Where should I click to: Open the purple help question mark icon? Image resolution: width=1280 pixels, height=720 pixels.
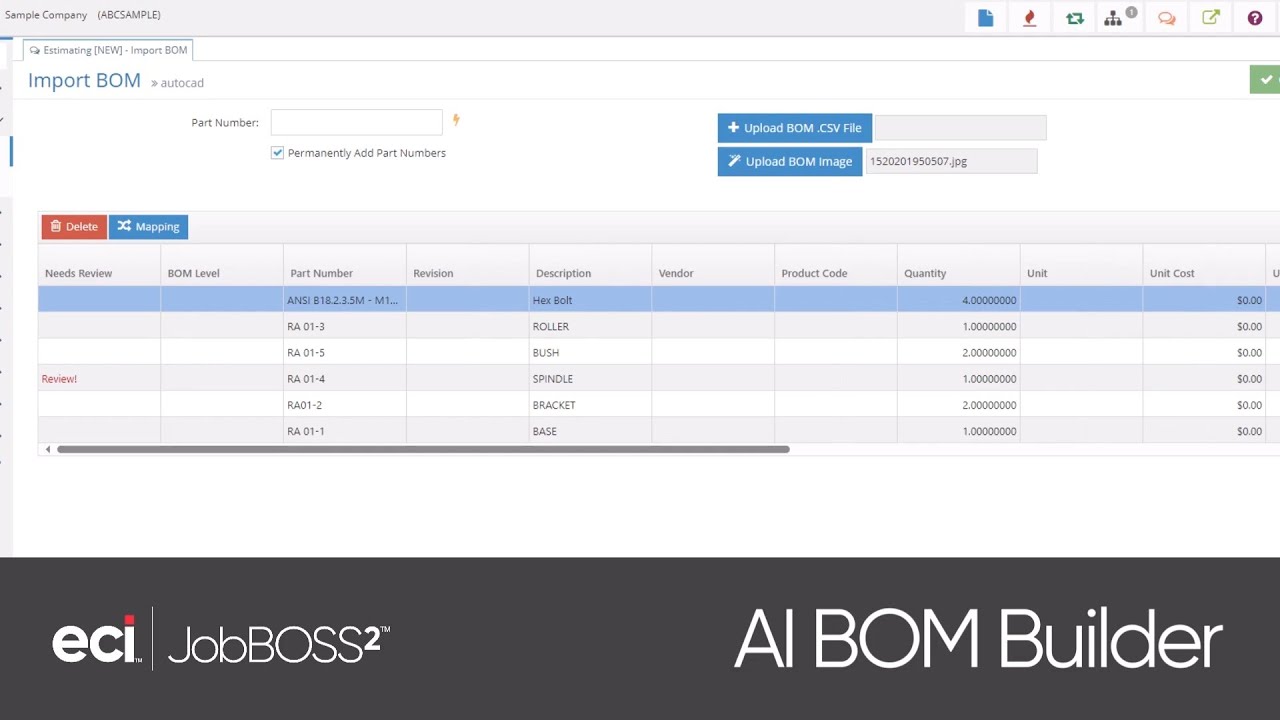coord(1255,18)
